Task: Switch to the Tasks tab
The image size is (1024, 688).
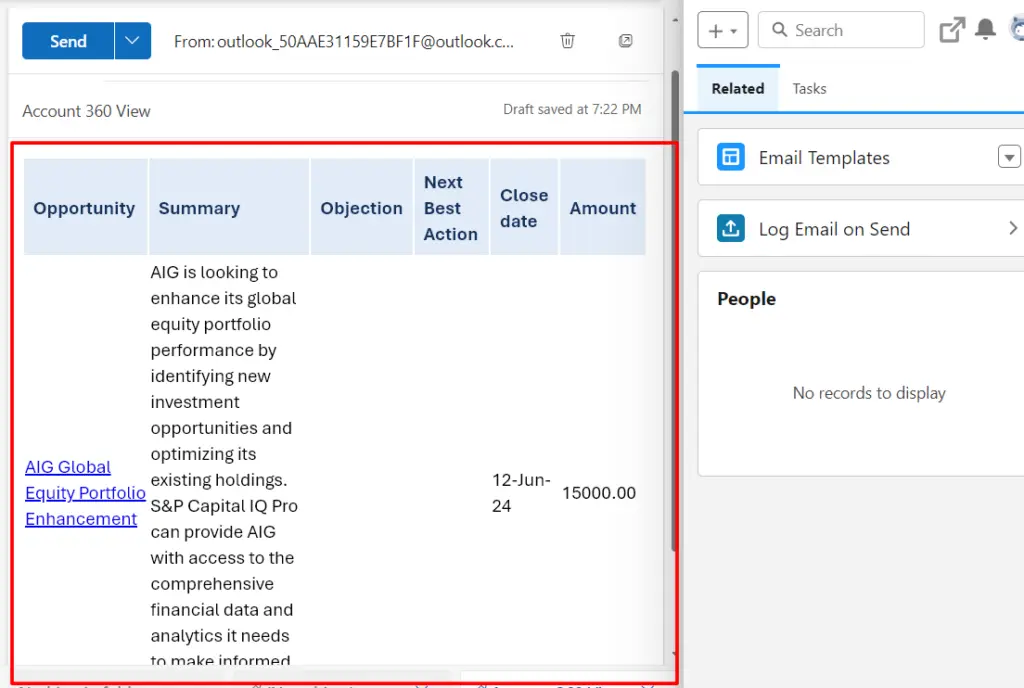Action: point(809,89)
